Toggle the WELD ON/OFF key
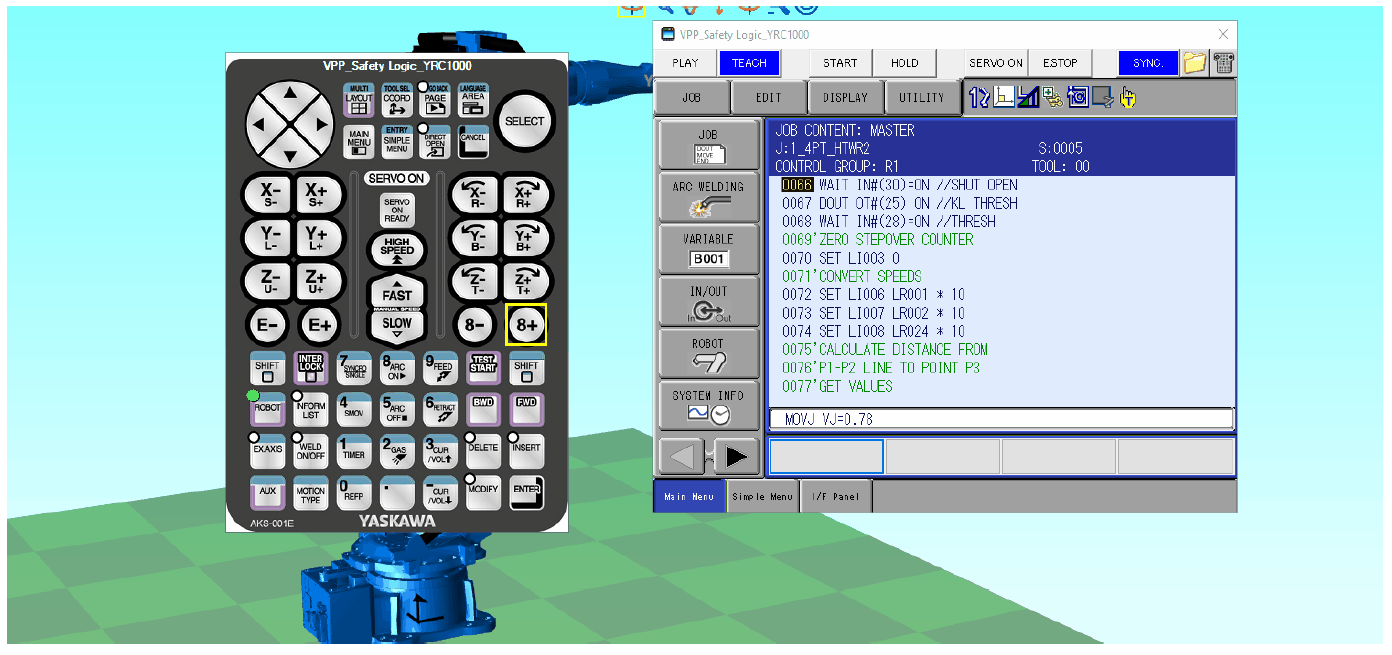 coord(311,451)
